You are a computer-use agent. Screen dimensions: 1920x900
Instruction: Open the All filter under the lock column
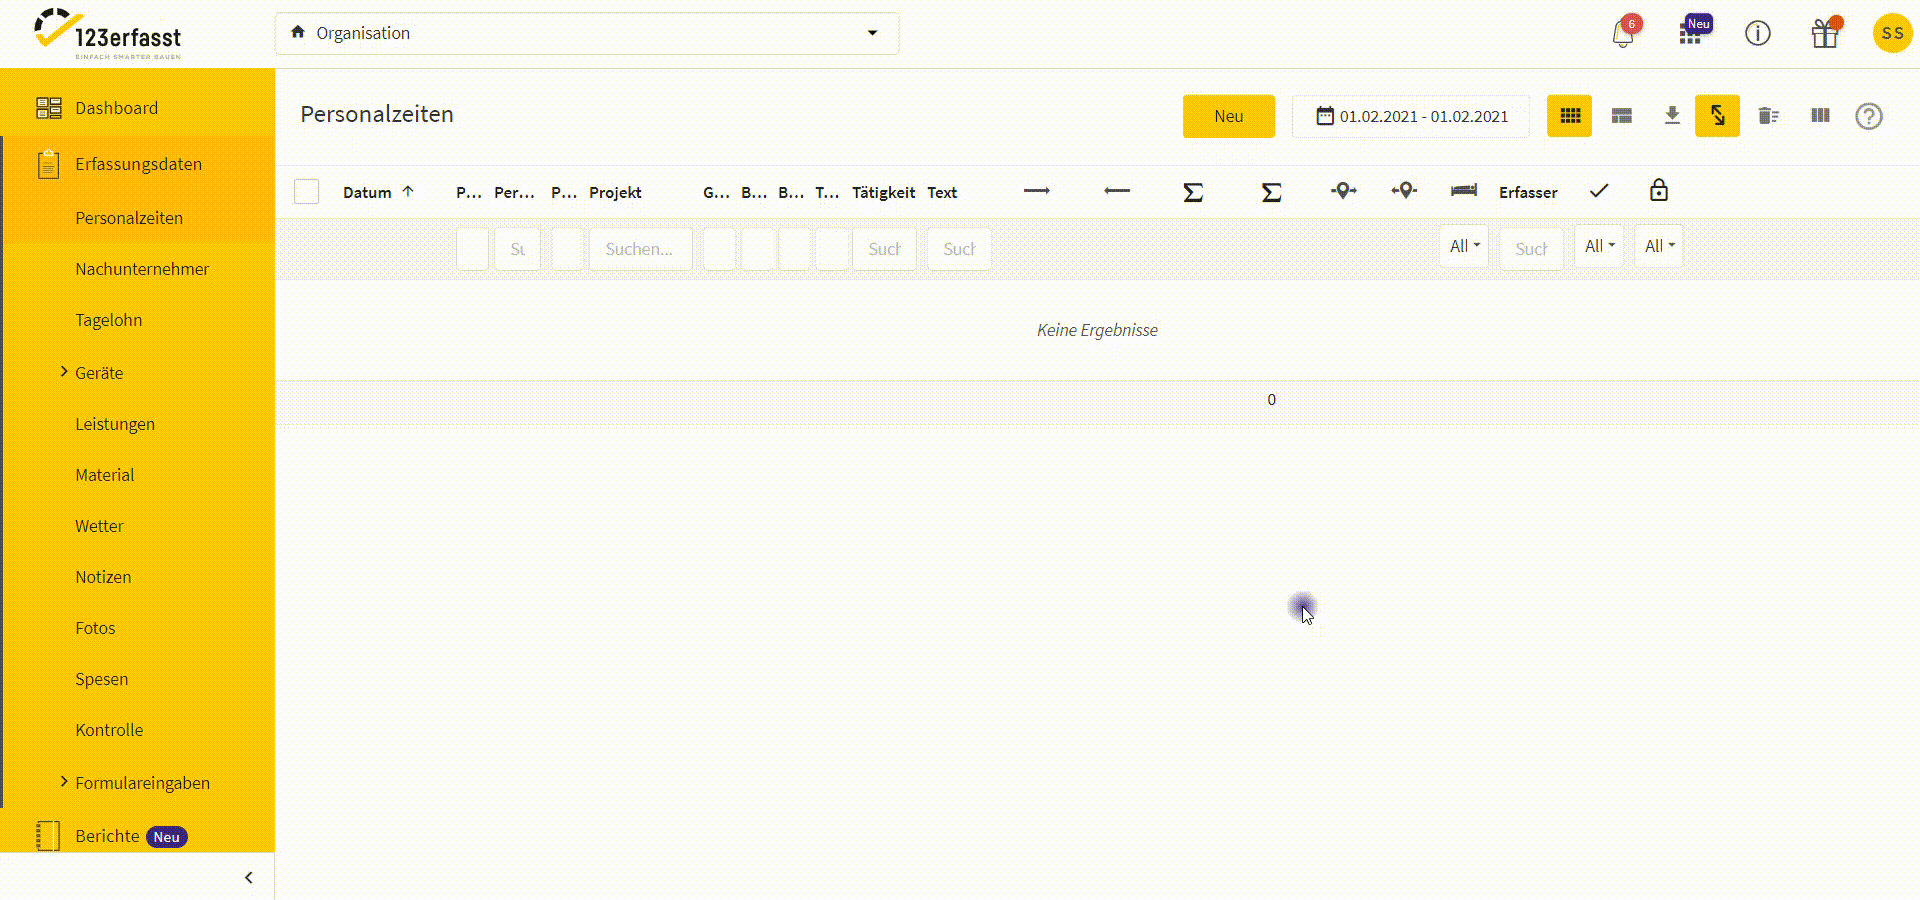coord(1659,246)
